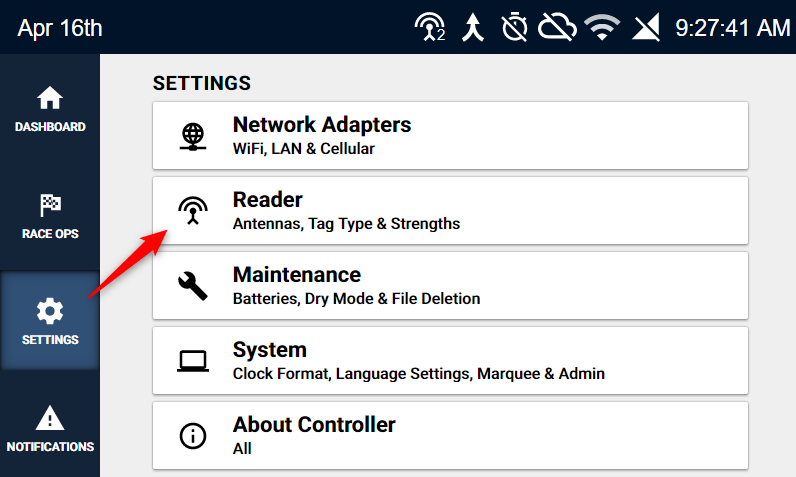Open About Controller card

tap(450, 436)
